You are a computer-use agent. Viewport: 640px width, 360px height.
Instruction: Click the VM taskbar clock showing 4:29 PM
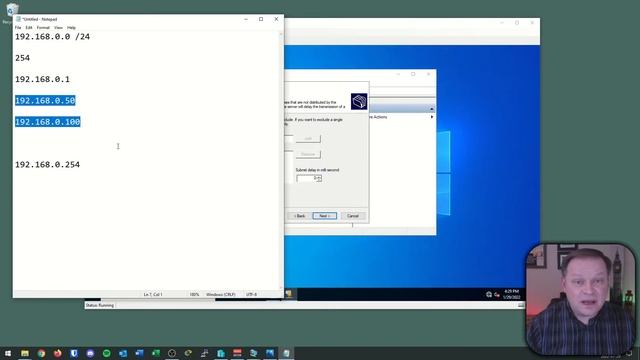[x=511, y=294]
